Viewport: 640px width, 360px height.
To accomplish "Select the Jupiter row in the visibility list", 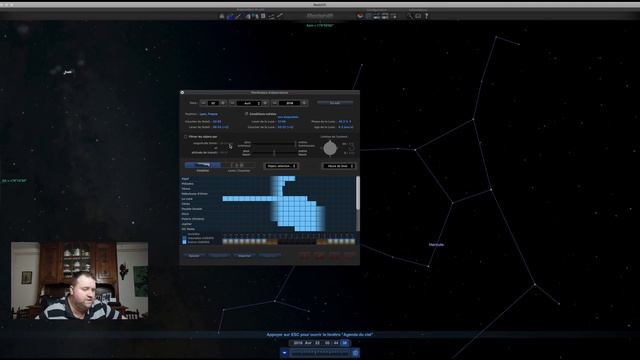I will click(268, 224).
